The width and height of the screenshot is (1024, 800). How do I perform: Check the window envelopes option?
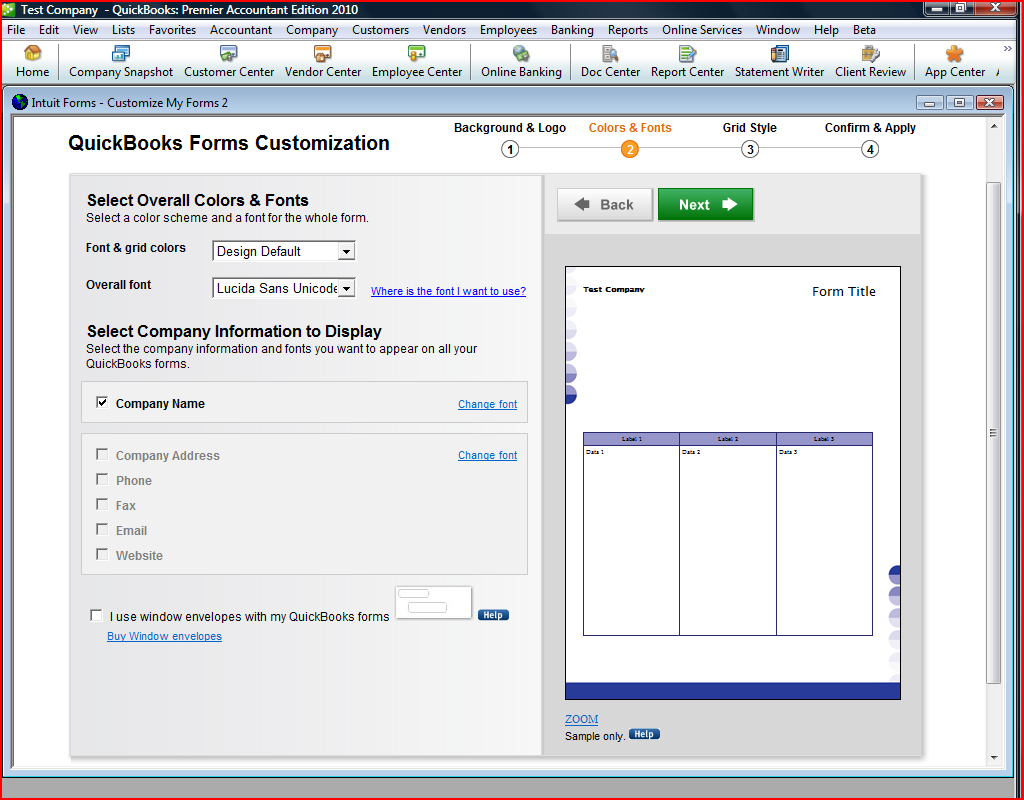(96, 615)
